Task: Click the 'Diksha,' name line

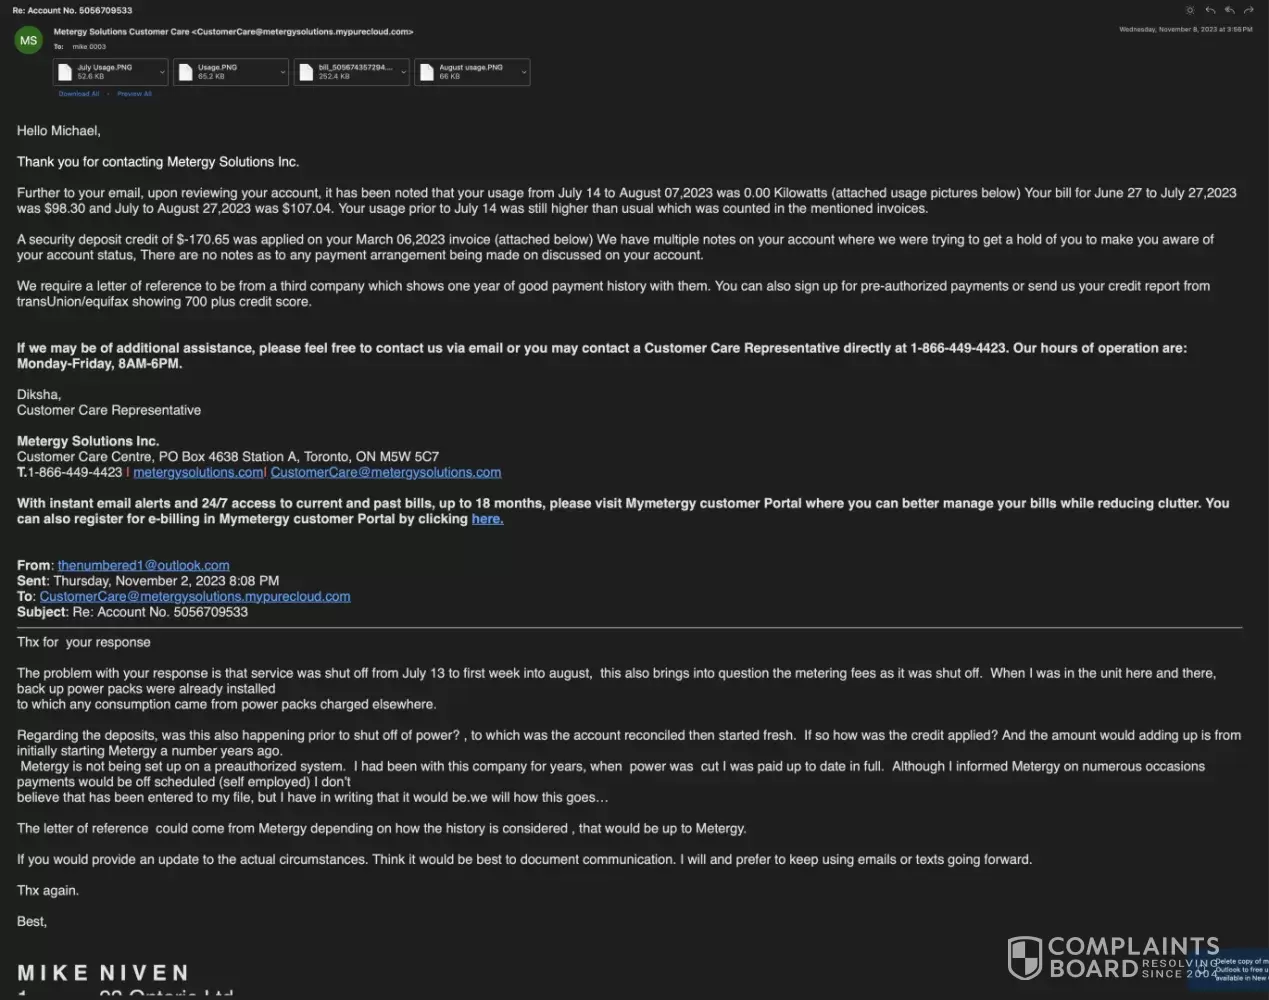Action: [x=39, y=395]
